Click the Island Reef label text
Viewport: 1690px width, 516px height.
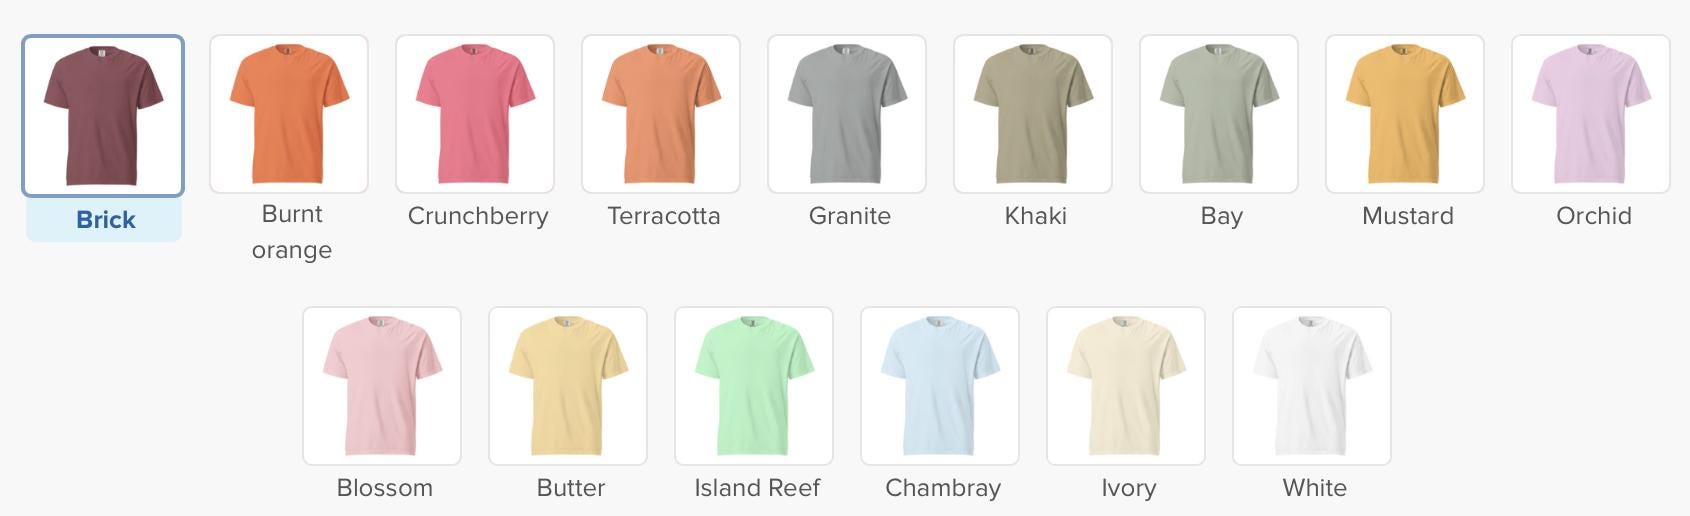point(757,488)
